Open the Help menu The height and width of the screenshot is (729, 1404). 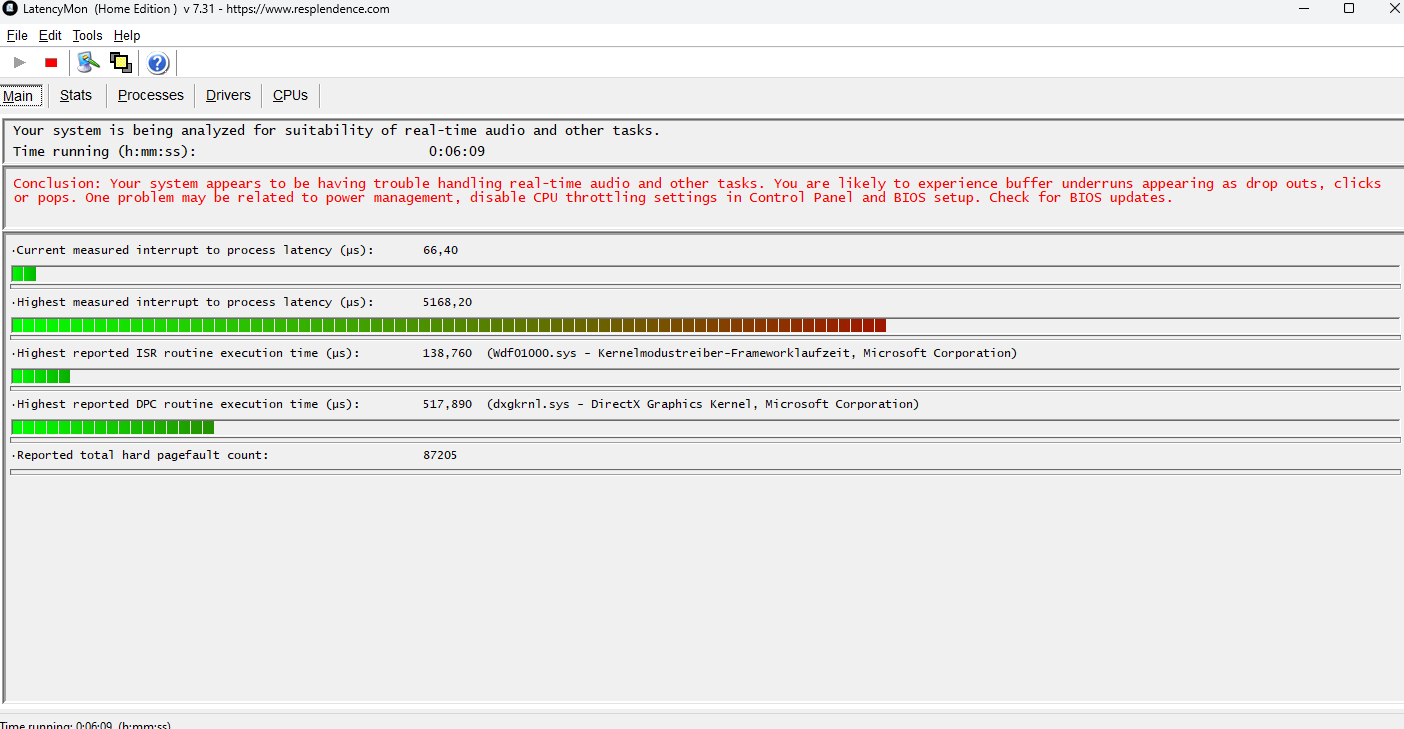point(127,35)
